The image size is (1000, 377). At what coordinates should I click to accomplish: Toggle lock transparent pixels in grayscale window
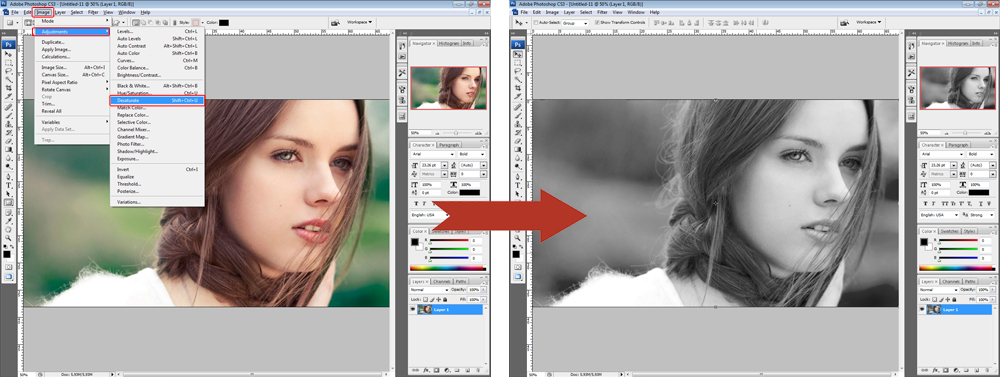934,300
